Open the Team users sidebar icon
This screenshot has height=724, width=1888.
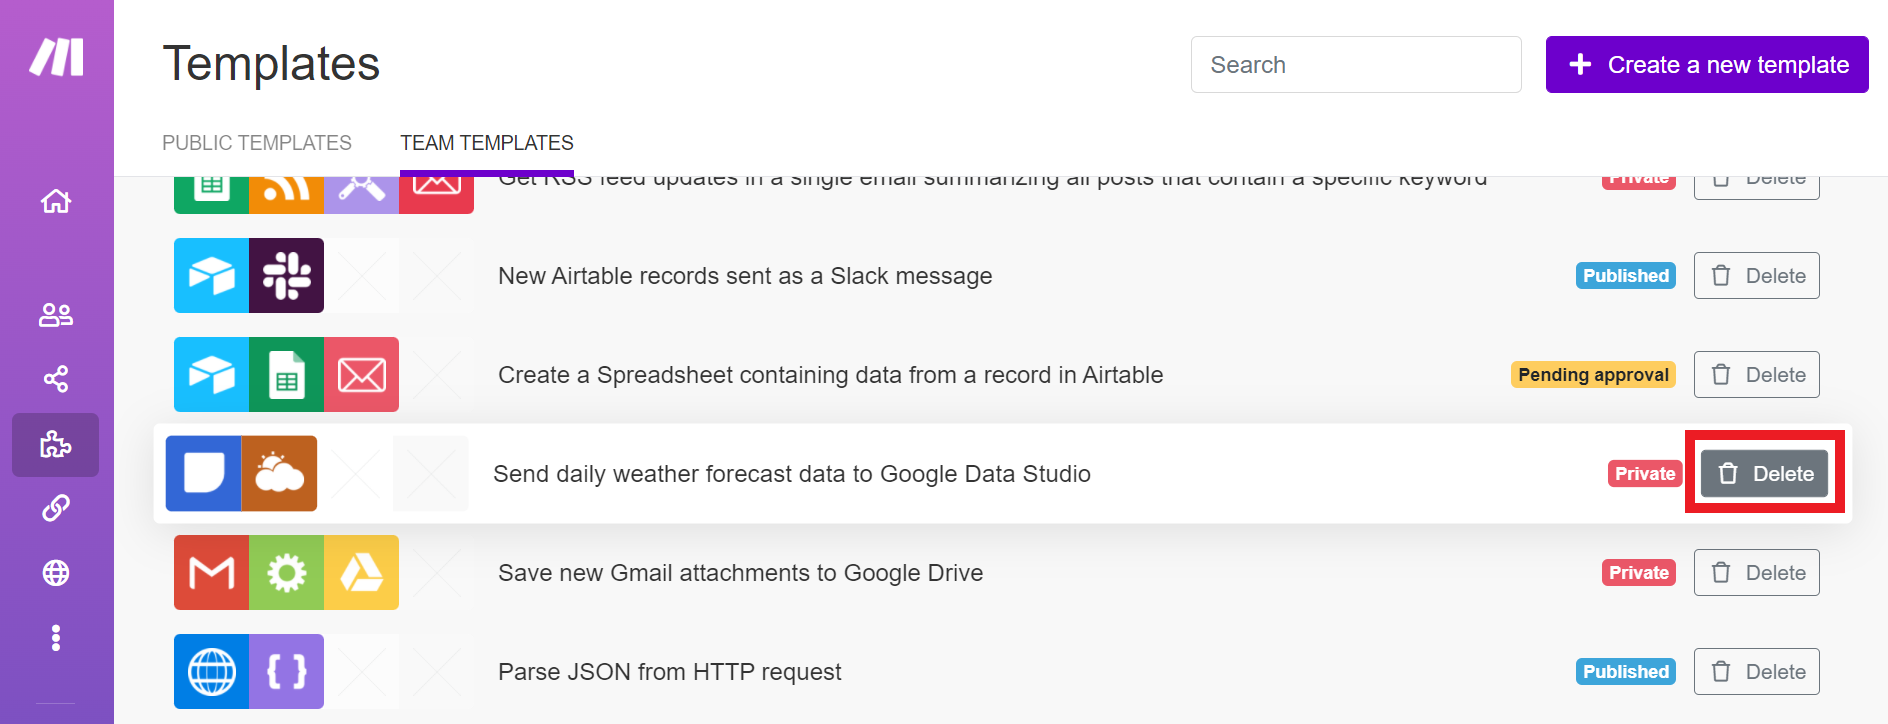pos(56,315)
